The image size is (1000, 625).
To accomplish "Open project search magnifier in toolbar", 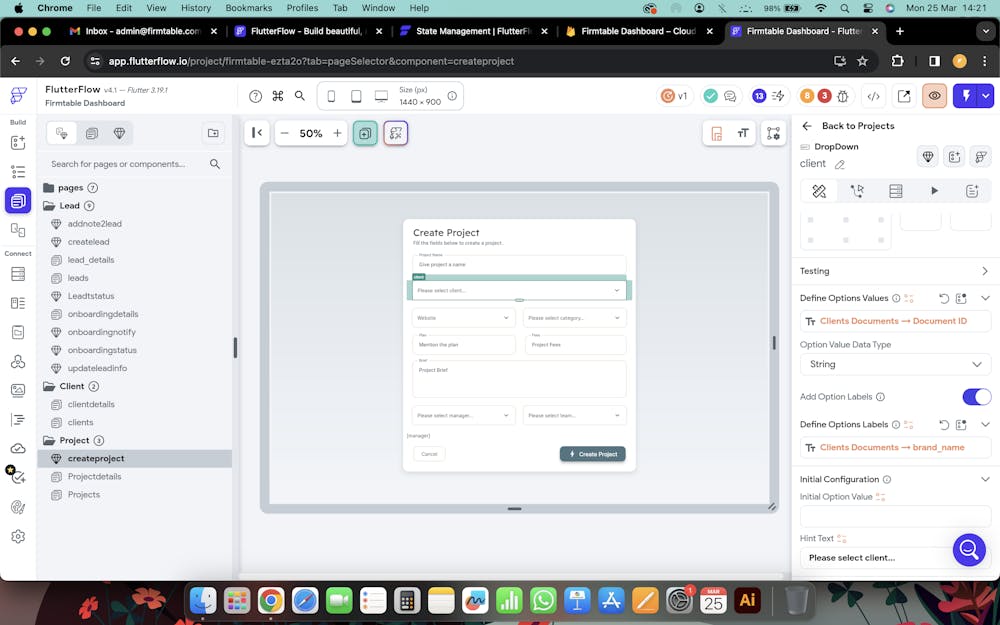I will click(x=300, y=96).
